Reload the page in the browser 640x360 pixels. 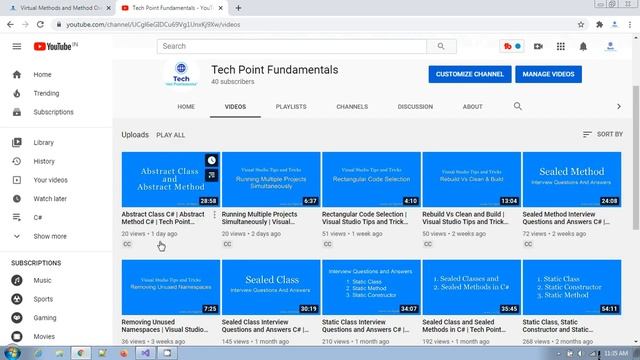click(40, 24)
